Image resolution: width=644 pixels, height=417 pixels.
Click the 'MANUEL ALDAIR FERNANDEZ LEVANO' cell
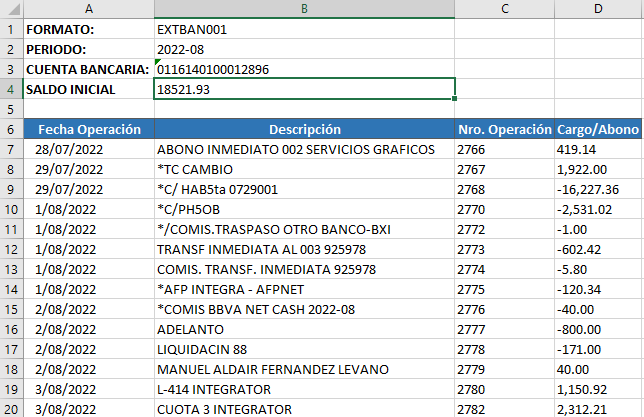(x=304, y=368)
